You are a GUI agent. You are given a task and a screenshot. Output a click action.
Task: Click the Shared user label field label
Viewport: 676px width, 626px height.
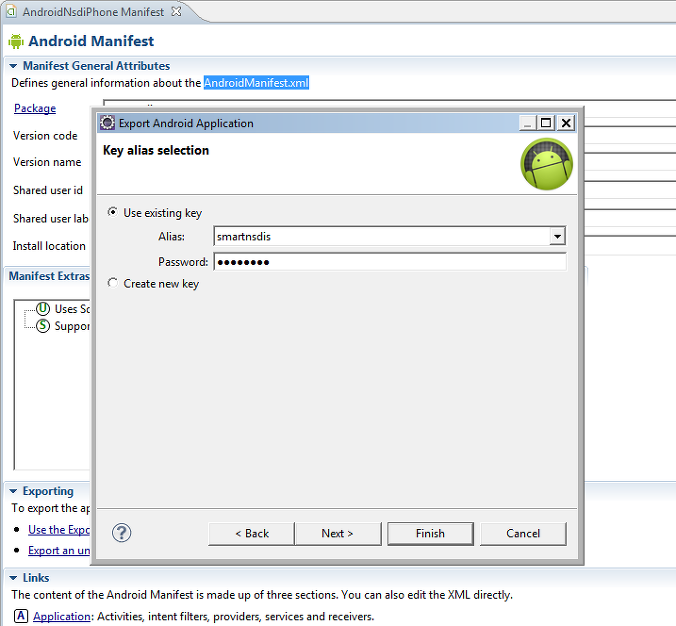(51, 219)
